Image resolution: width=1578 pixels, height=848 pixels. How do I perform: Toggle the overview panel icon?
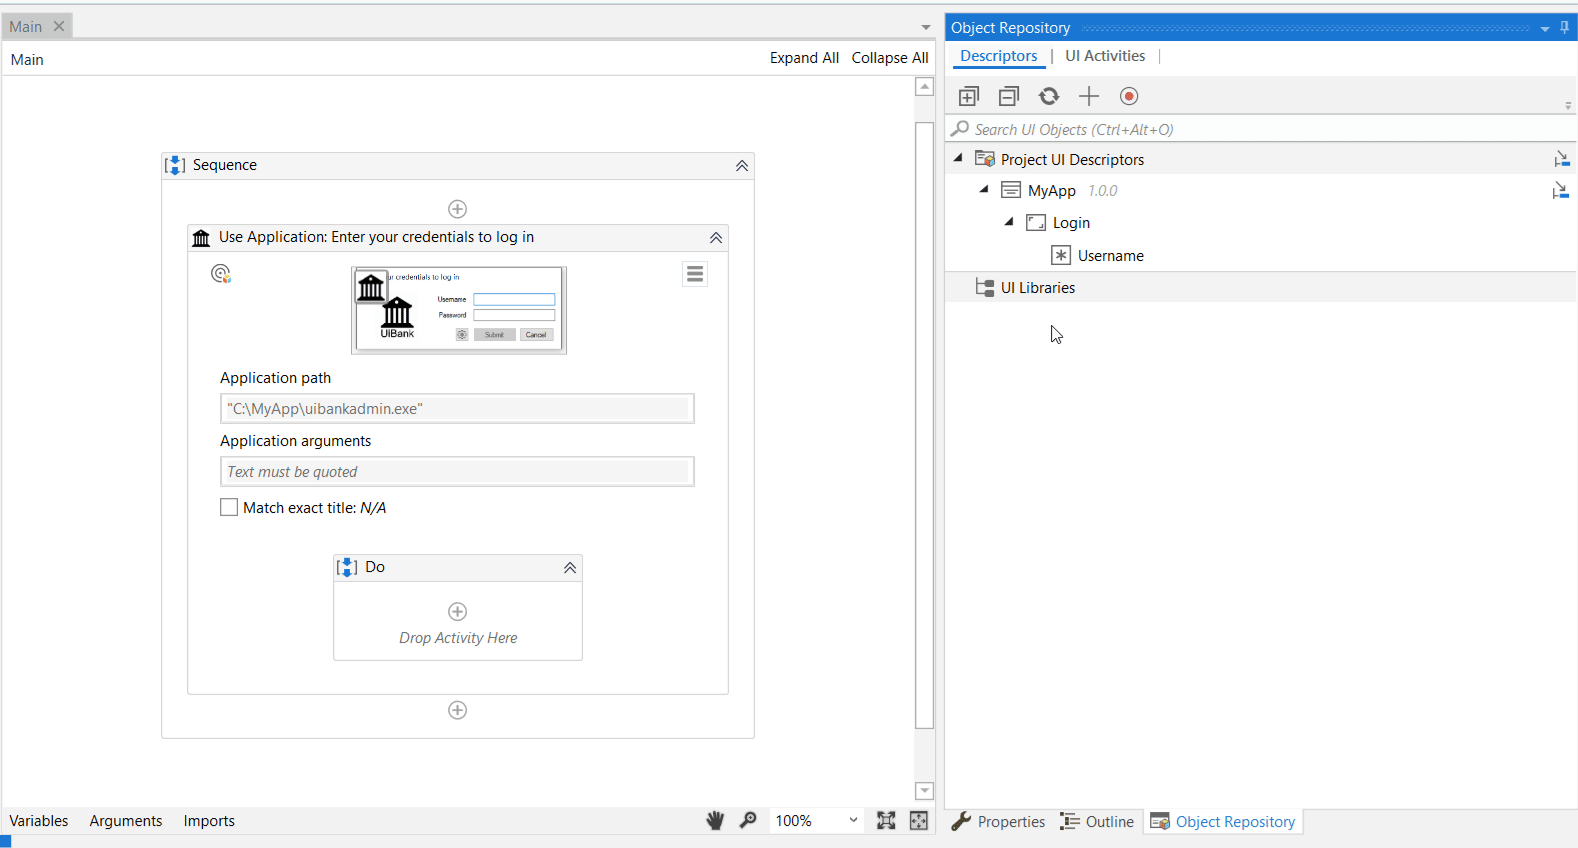[x=919, y=821]
